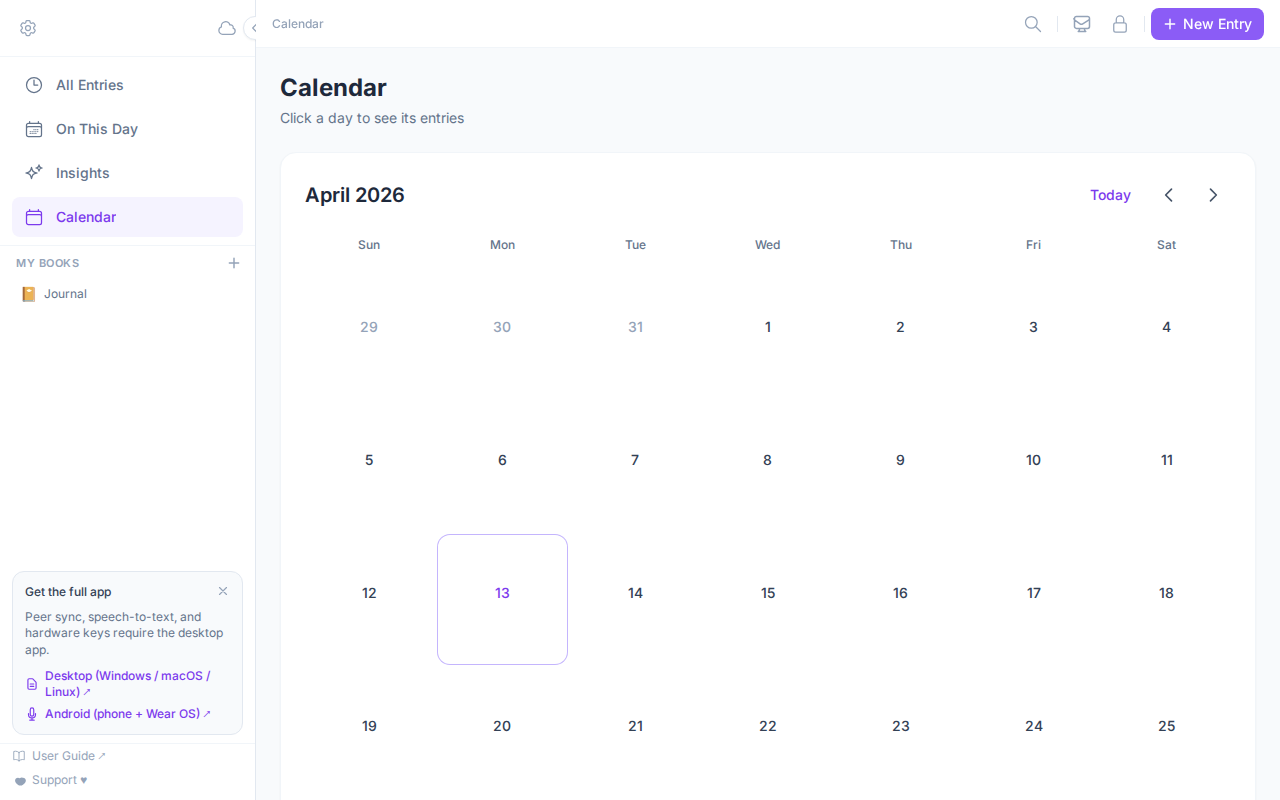1280x800 pixels.
Task: Select April 13 on the calendar
Action: pyautogui.click(x=502, y=593)
